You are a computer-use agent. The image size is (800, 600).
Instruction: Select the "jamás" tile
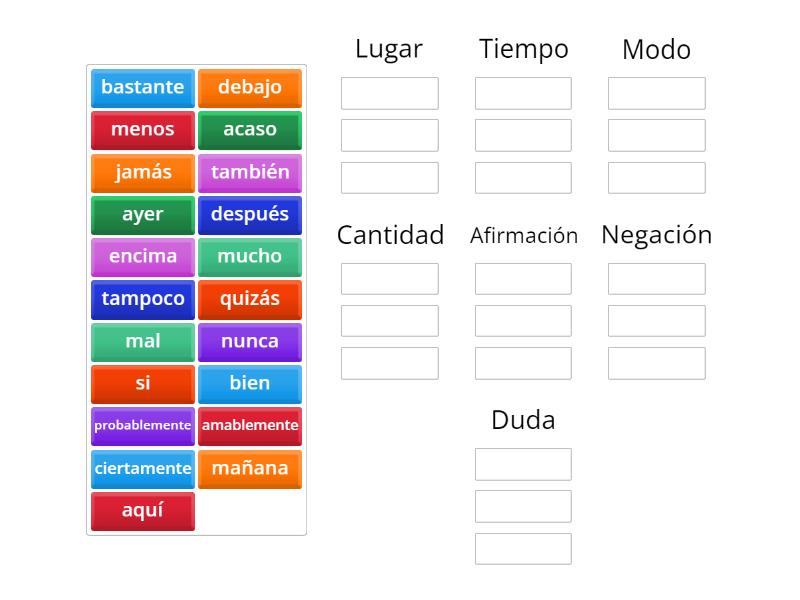[x=142, y=172]
